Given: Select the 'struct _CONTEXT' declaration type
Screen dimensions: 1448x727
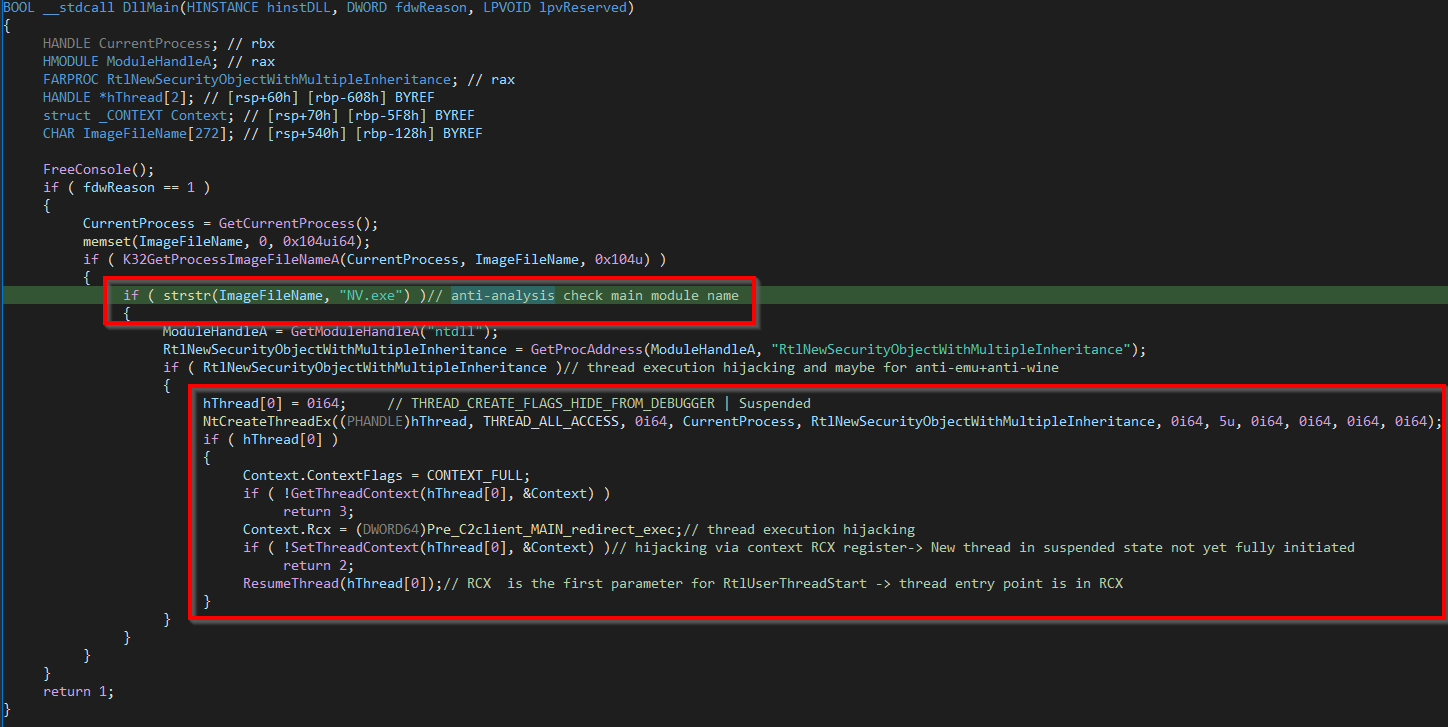Looking at the screenshot, I should point(103,116).
